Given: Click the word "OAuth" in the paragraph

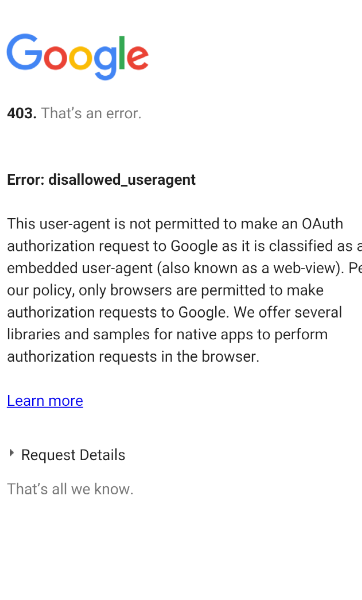Looking at the screenshot, I should 322,224.
